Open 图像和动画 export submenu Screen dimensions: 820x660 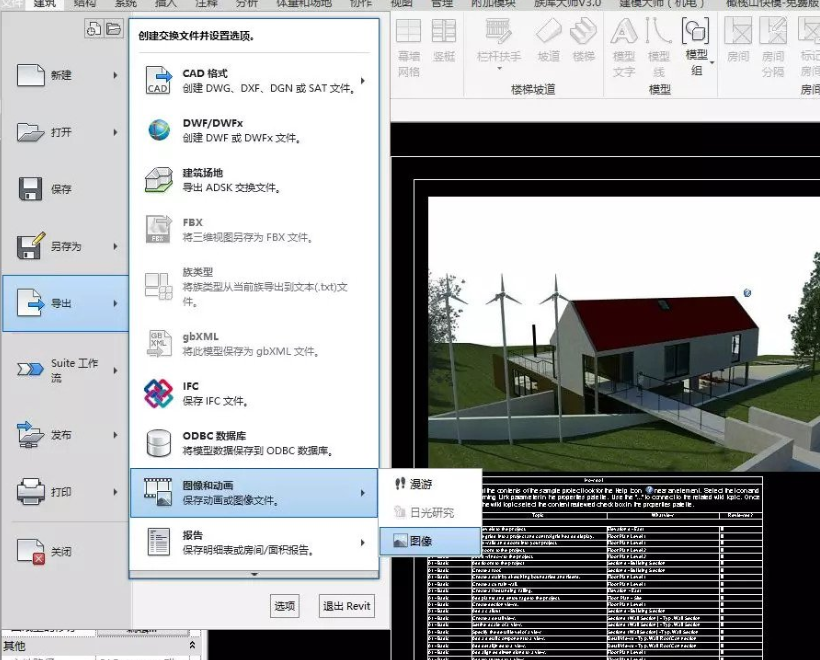click(x=254, y=493)
